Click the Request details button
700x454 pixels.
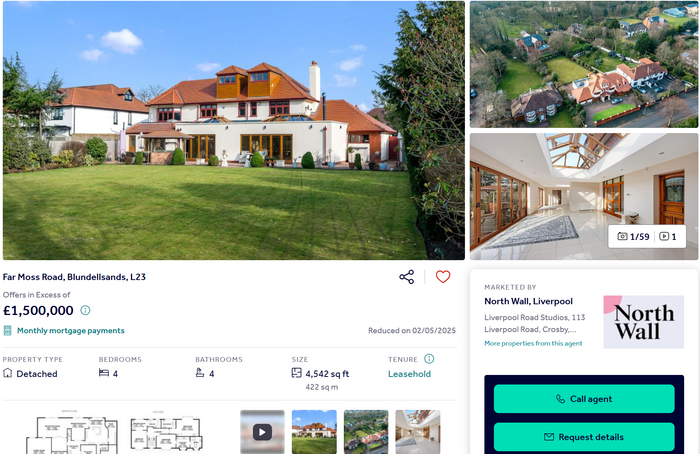pos(584,437)
